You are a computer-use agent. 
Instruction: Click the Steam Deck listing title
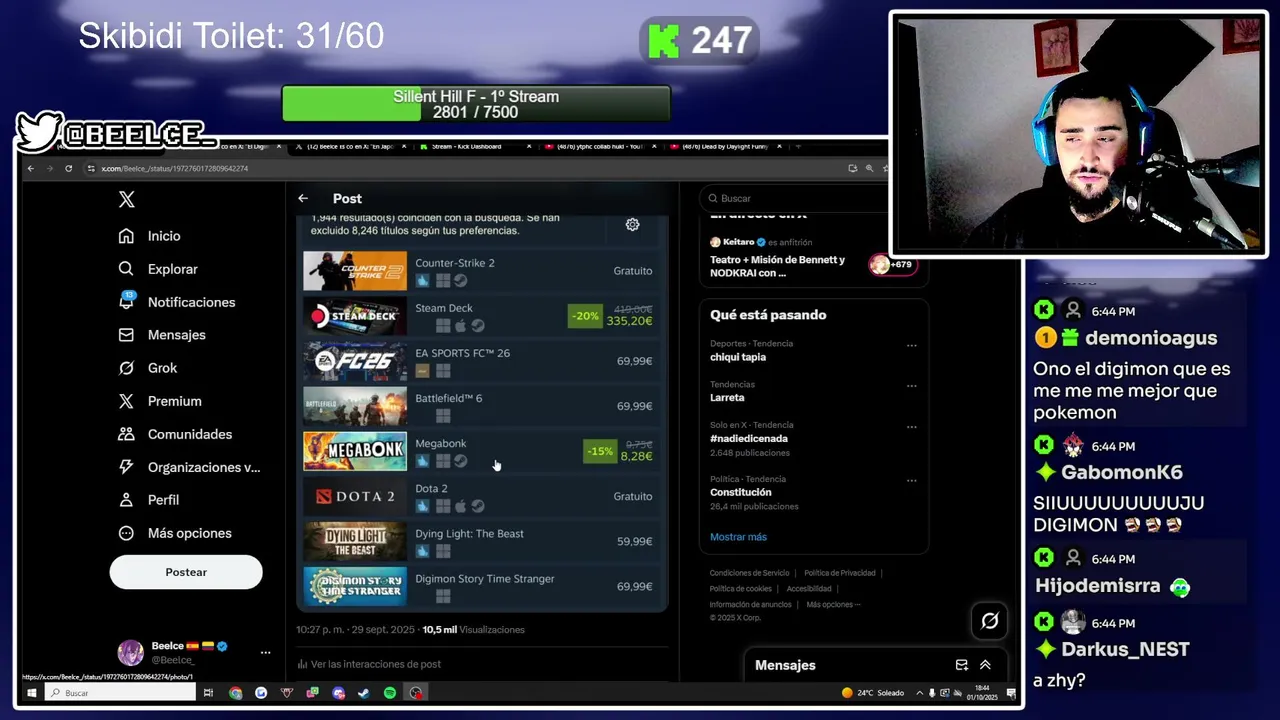[444, 308]
